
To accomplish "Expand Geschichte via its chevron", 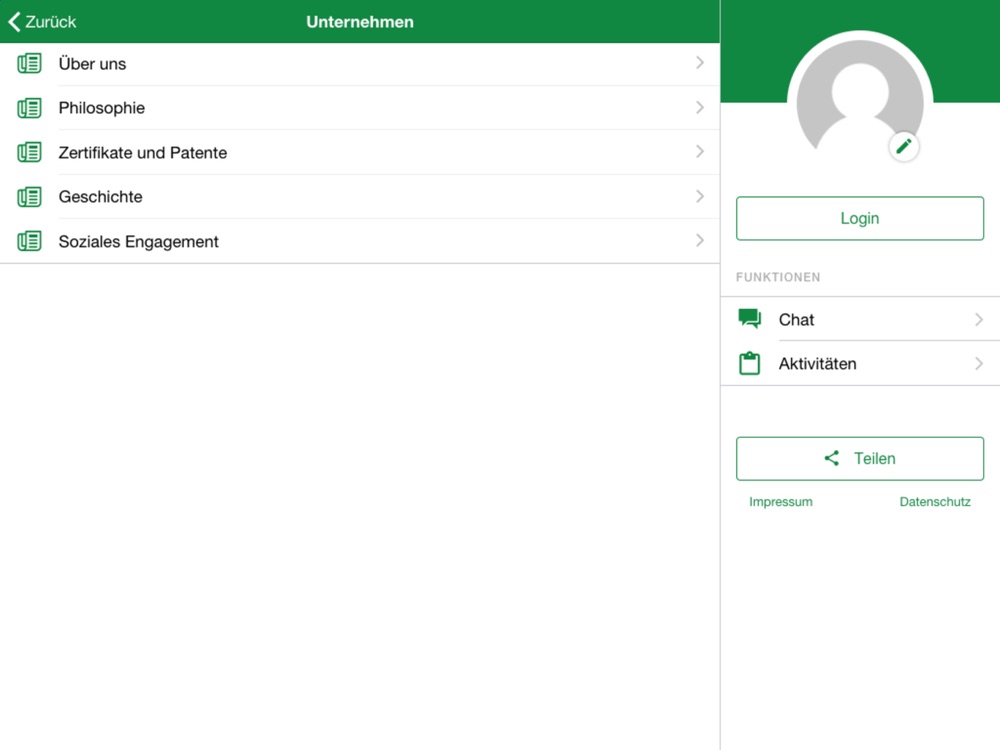I will tap(700, 196).
